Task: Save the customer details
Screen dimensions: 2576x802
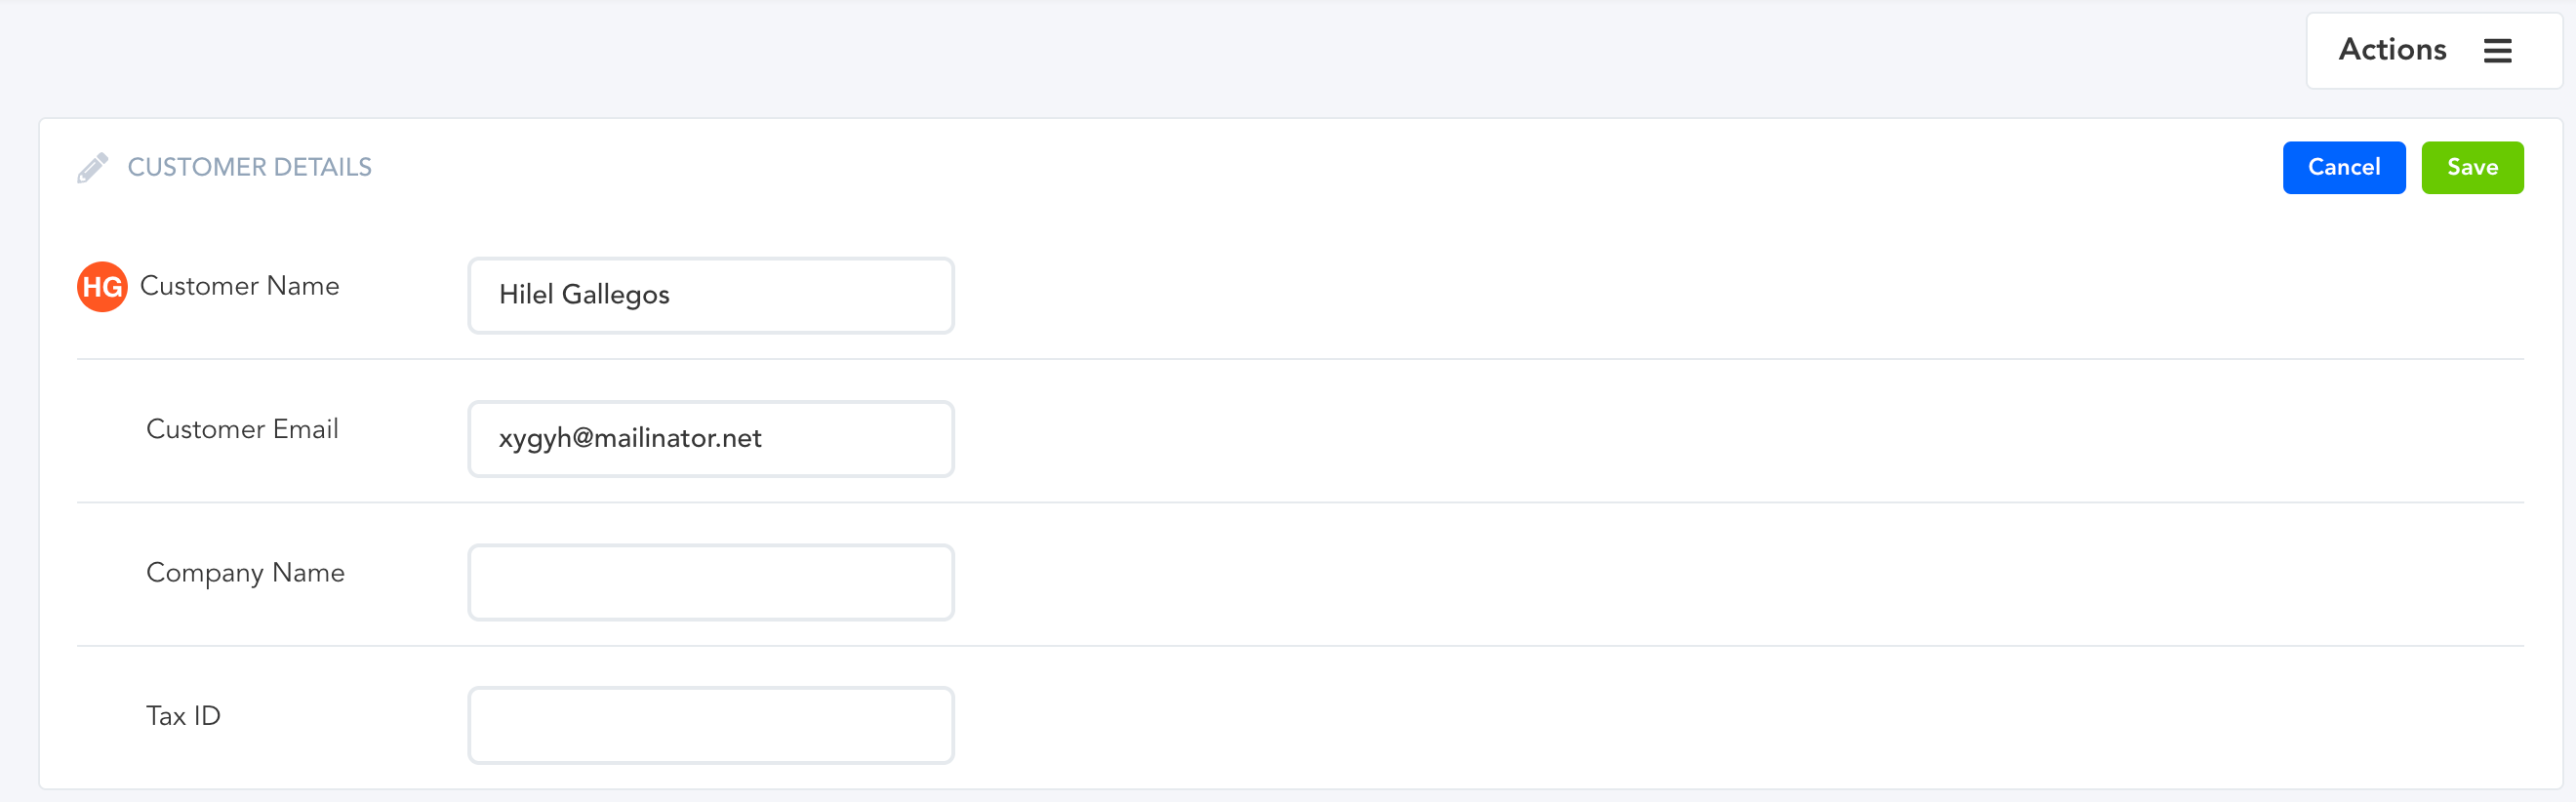Action: pyautogui.click(x=2471, y=168)
